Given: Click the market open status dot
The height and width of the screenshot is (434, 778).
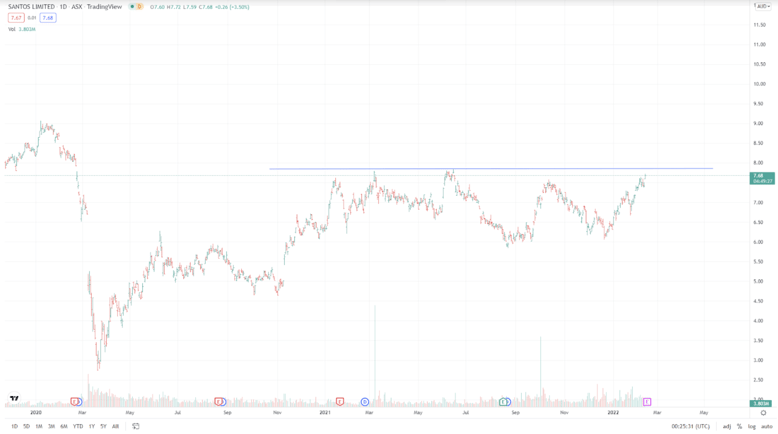Looking at the screenshot, I should [x=132, y=7].
